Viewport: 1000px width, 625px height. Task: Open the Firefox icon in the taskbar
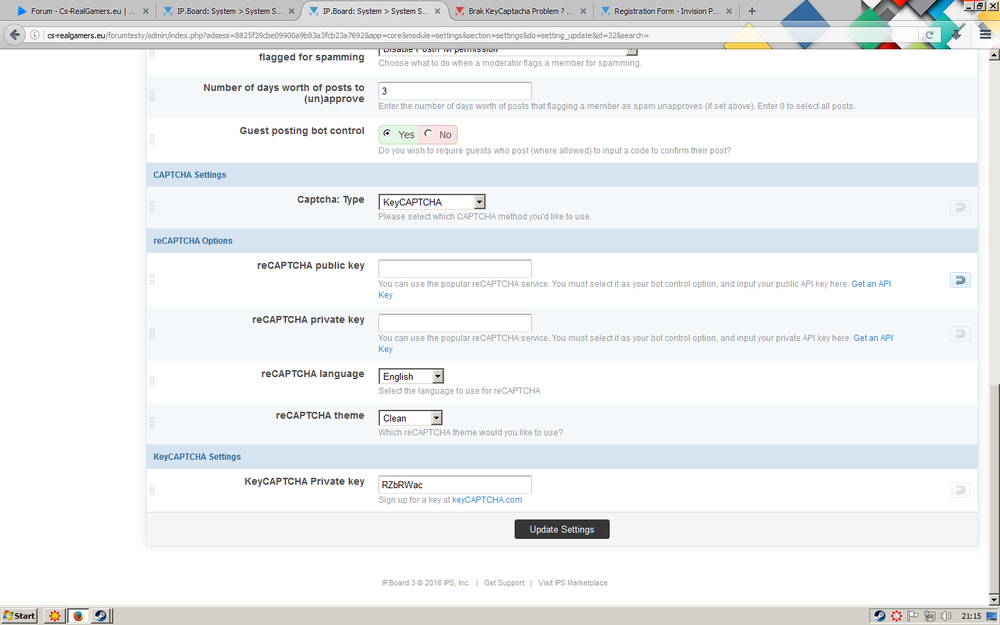(x=78, y=615)
